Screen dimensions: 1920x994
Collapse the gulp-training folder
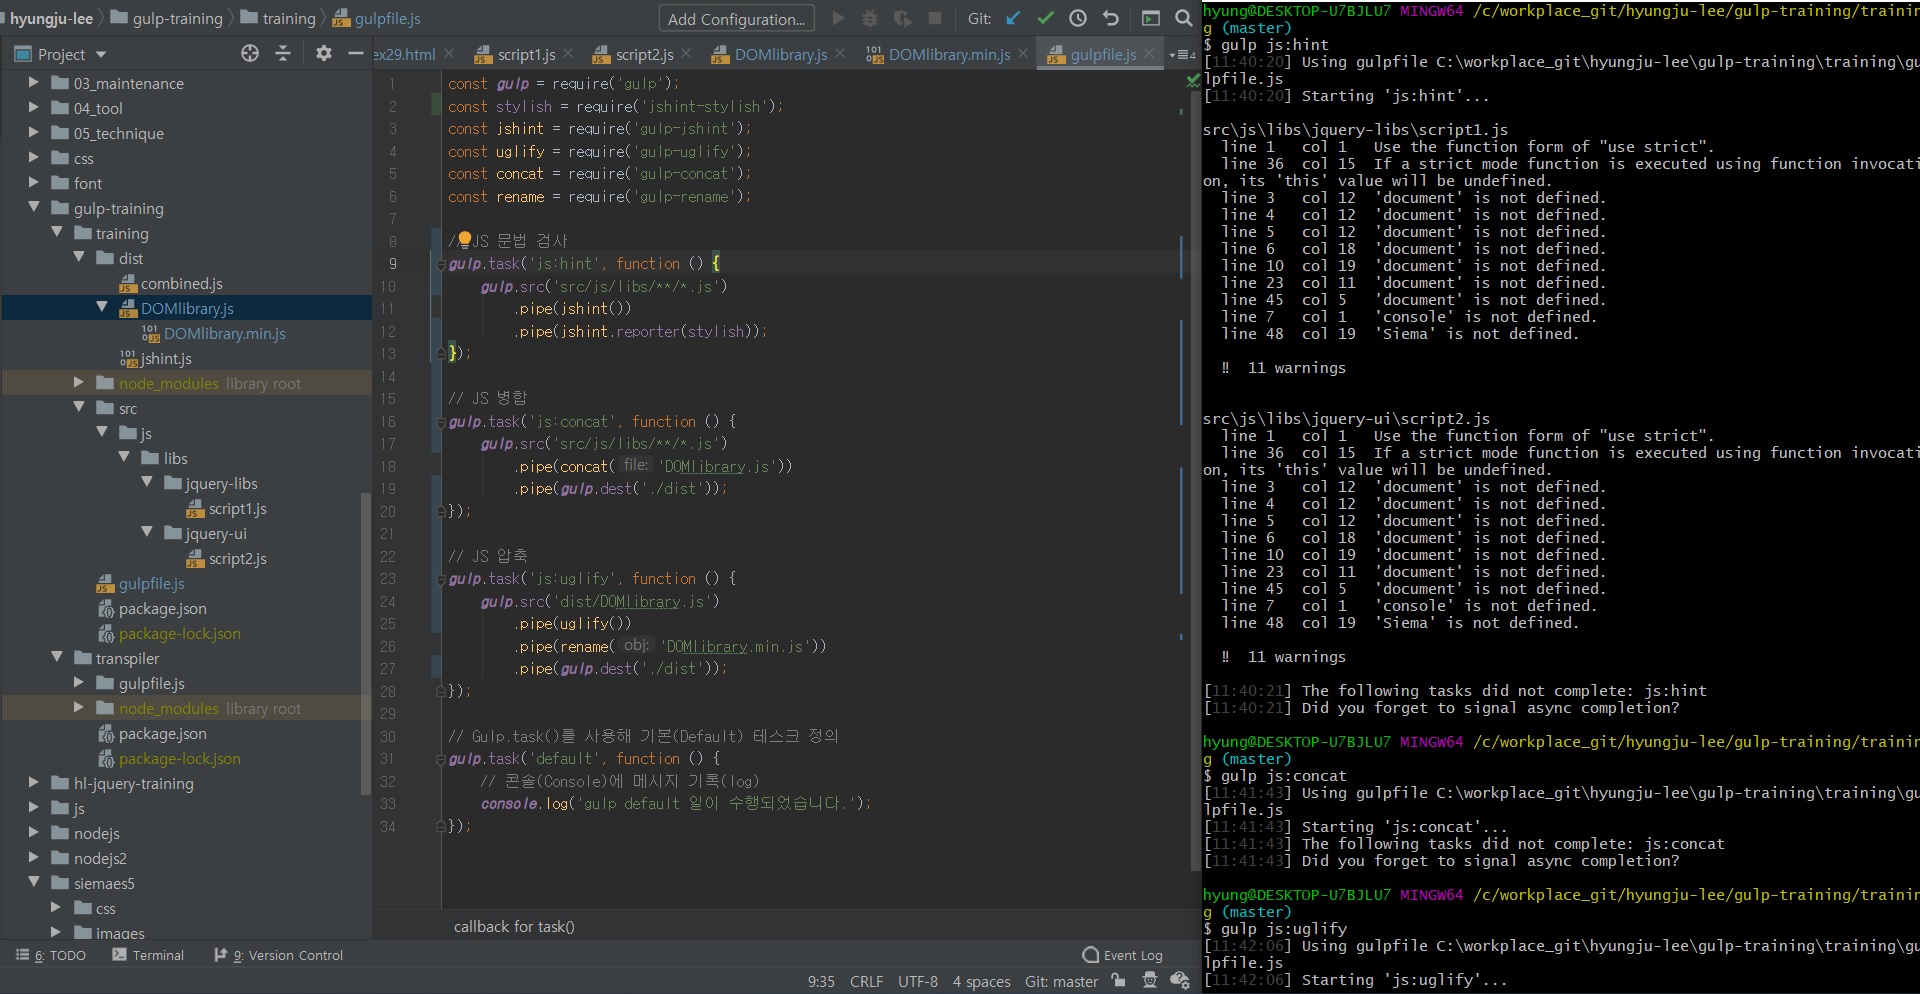[x=34, y=208]
